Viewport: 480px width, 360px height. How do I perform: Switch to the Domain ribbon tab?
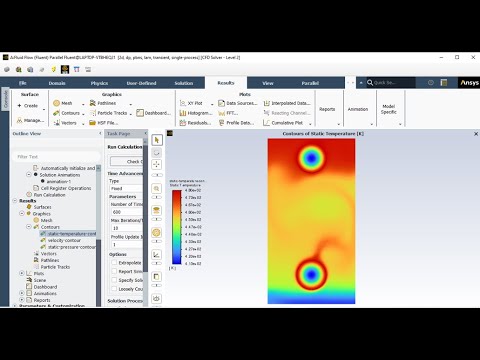pos(57,83)
